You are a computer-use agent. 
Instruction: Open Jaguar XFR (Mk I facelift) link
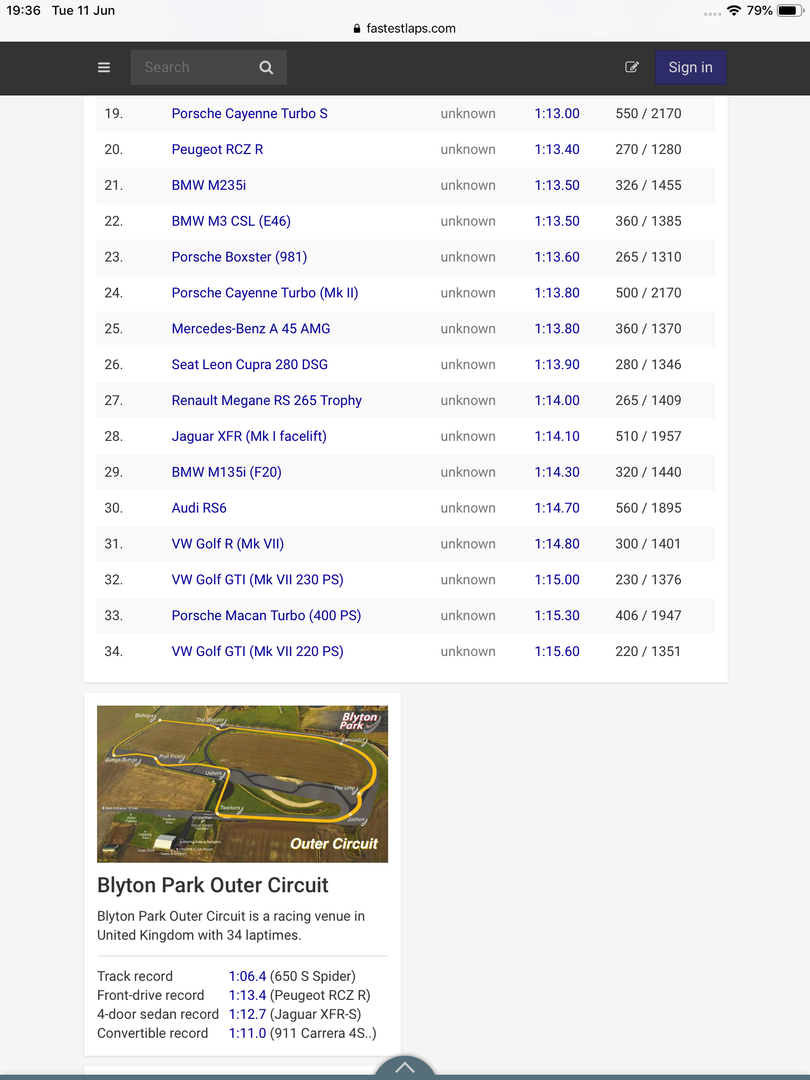249,436
